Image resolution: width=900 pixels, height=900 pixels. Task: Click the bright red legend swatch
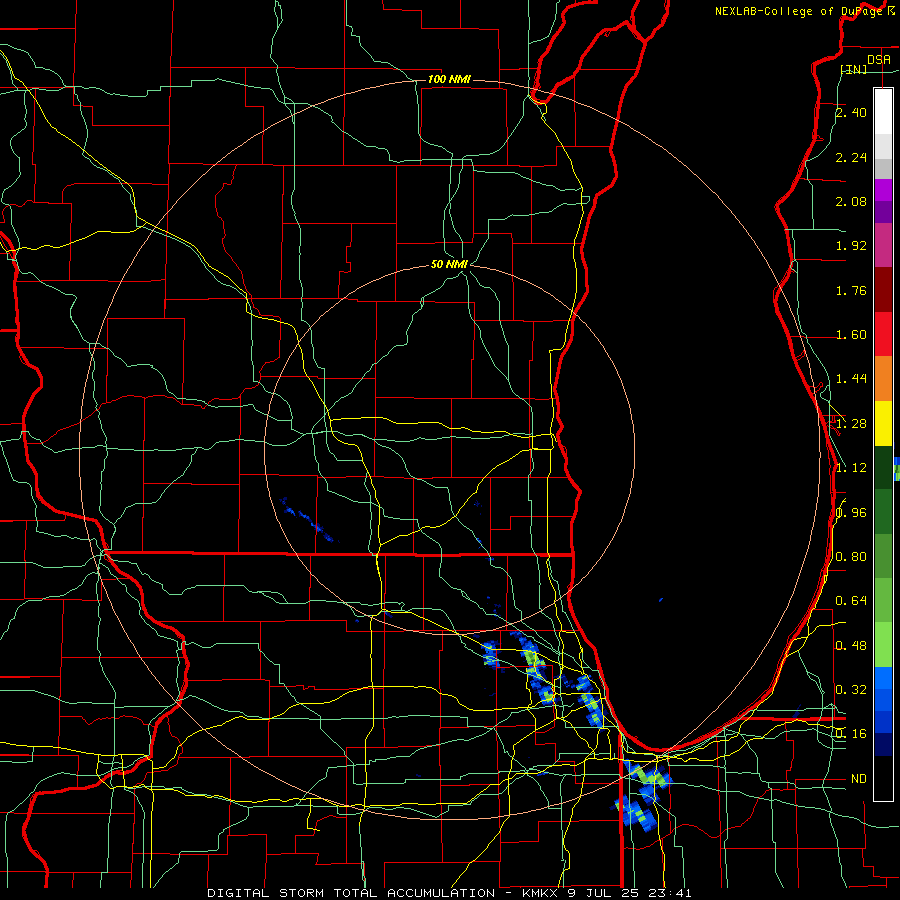pyautogui.click(x=883, y=334)
